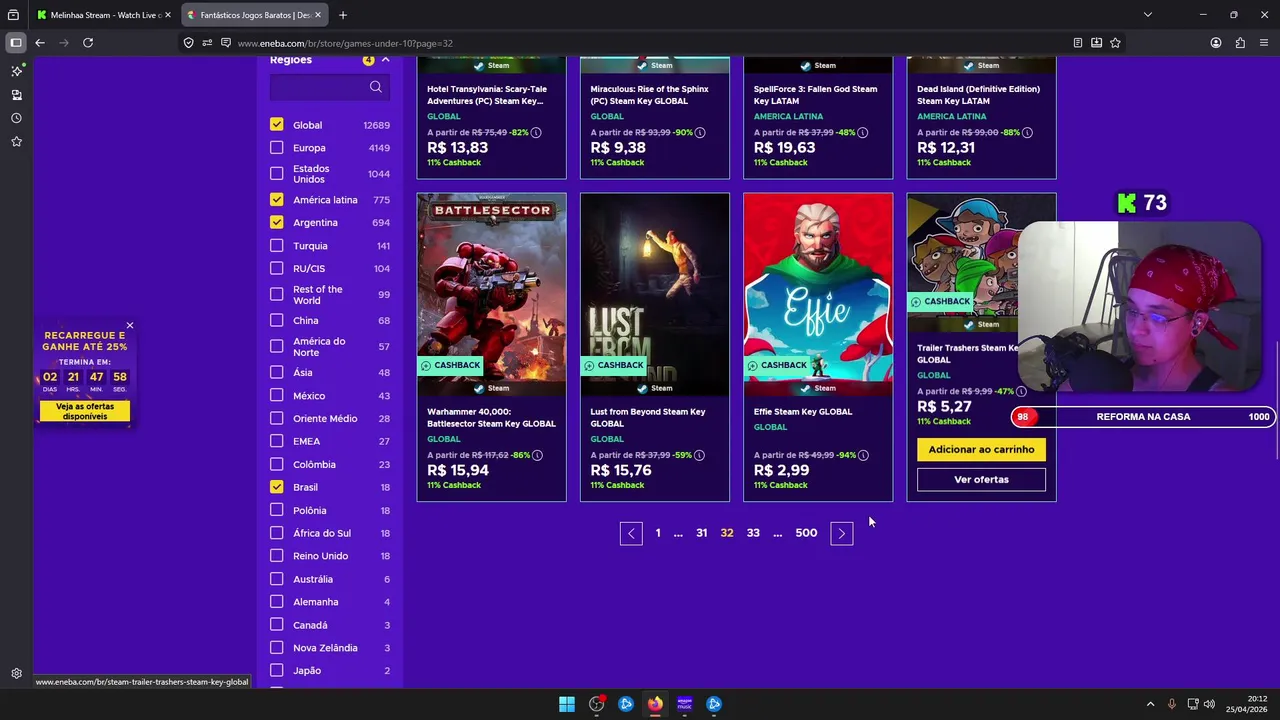The width and height of the screenshot is (1280, 720).
Task: Click the Firefox taskbar icon
Action: coord(655,704)
